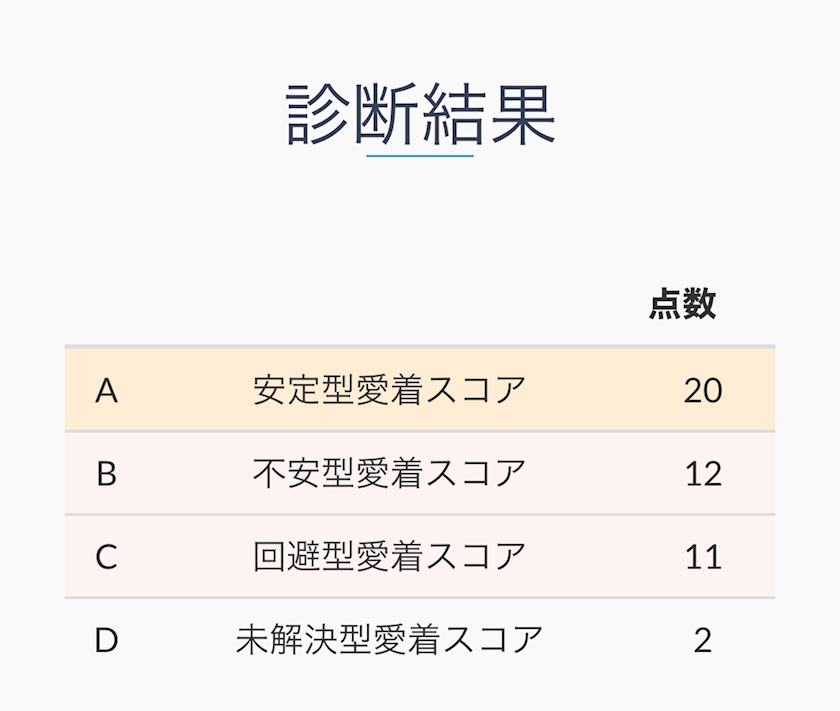
Task: Click the 未解決型愛着スコア label
Action: (x=389, y=640)
